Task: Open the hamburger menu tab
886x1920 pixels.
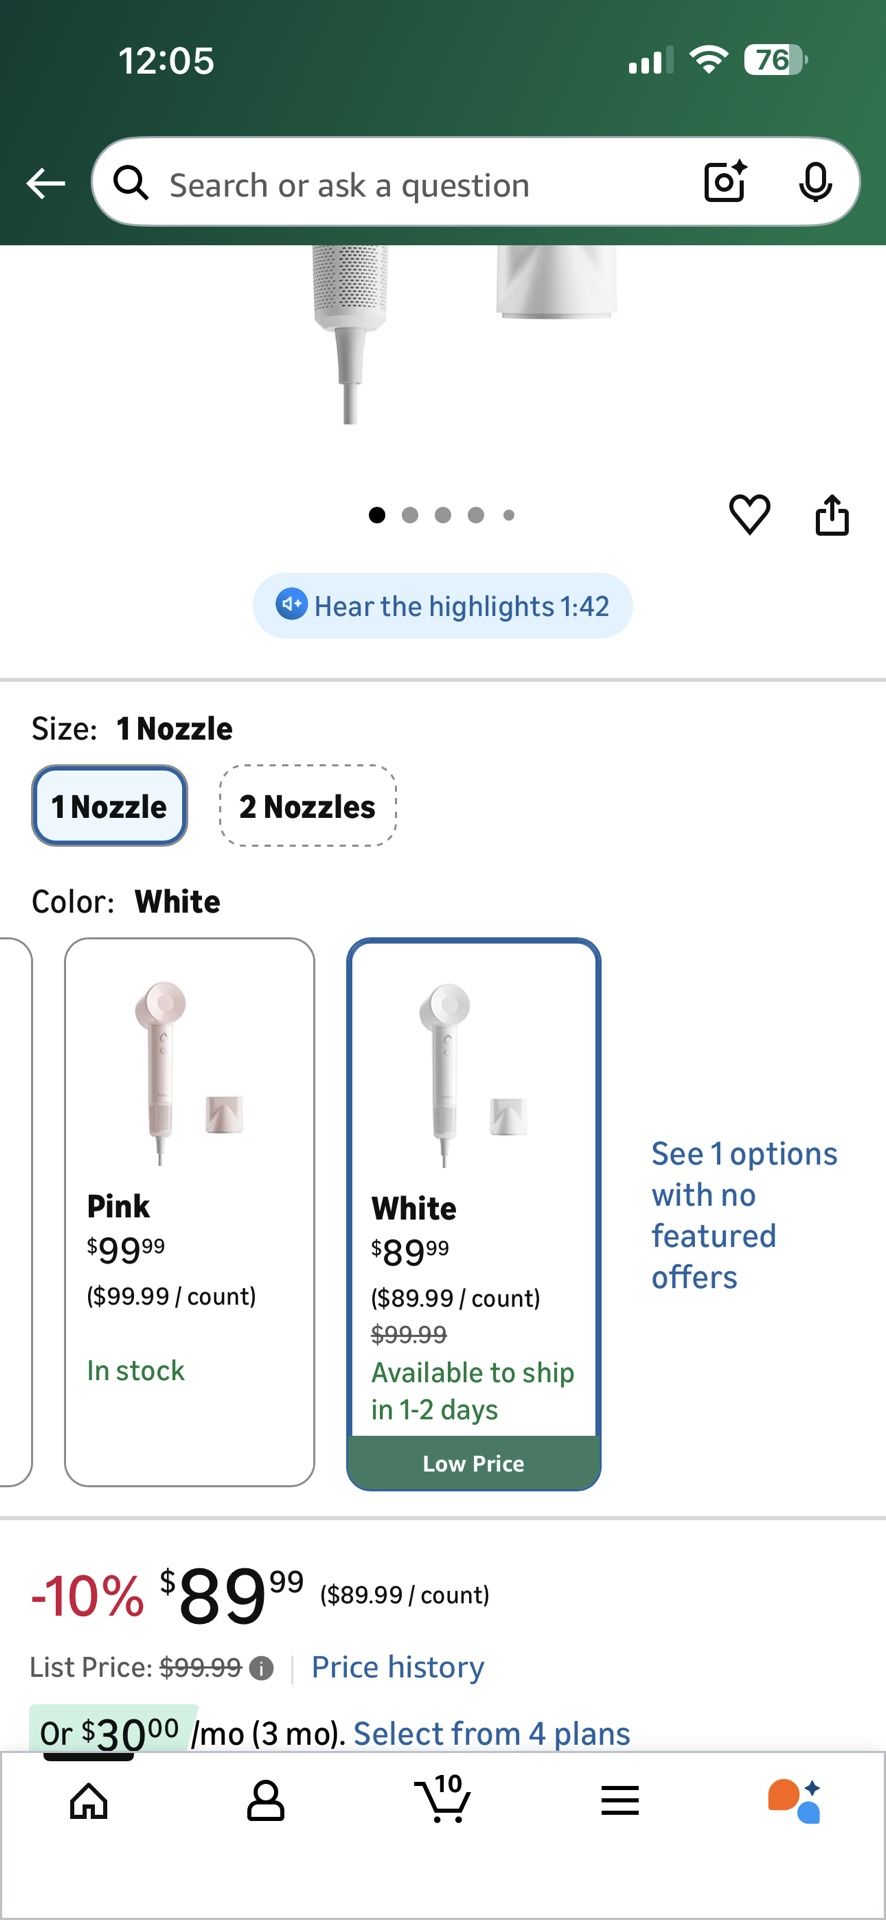Action: click(620, 1801)
